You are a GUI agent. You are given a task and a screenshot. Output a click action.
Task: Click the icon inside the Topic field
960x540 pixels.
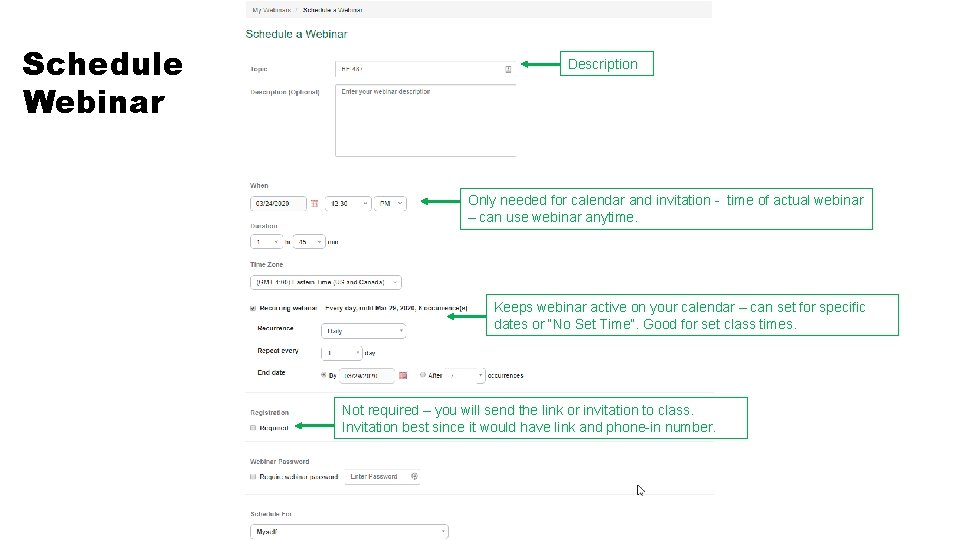pos(508,69)
